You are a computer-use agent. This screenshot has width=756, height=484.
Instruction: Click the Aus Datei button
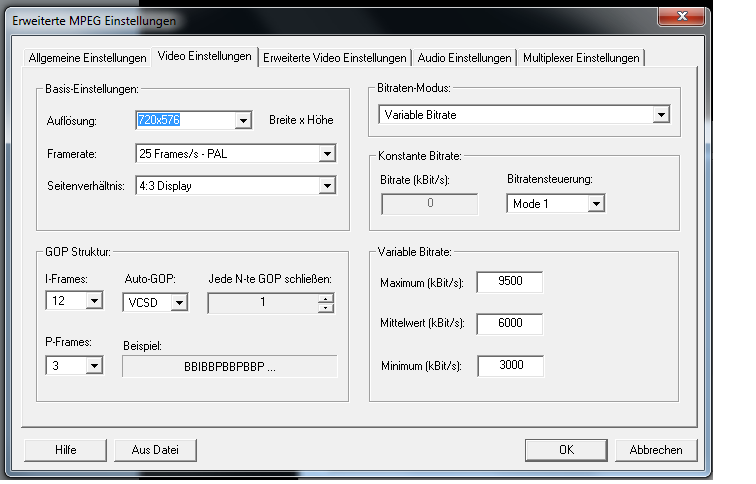click(x=155, y=450)
